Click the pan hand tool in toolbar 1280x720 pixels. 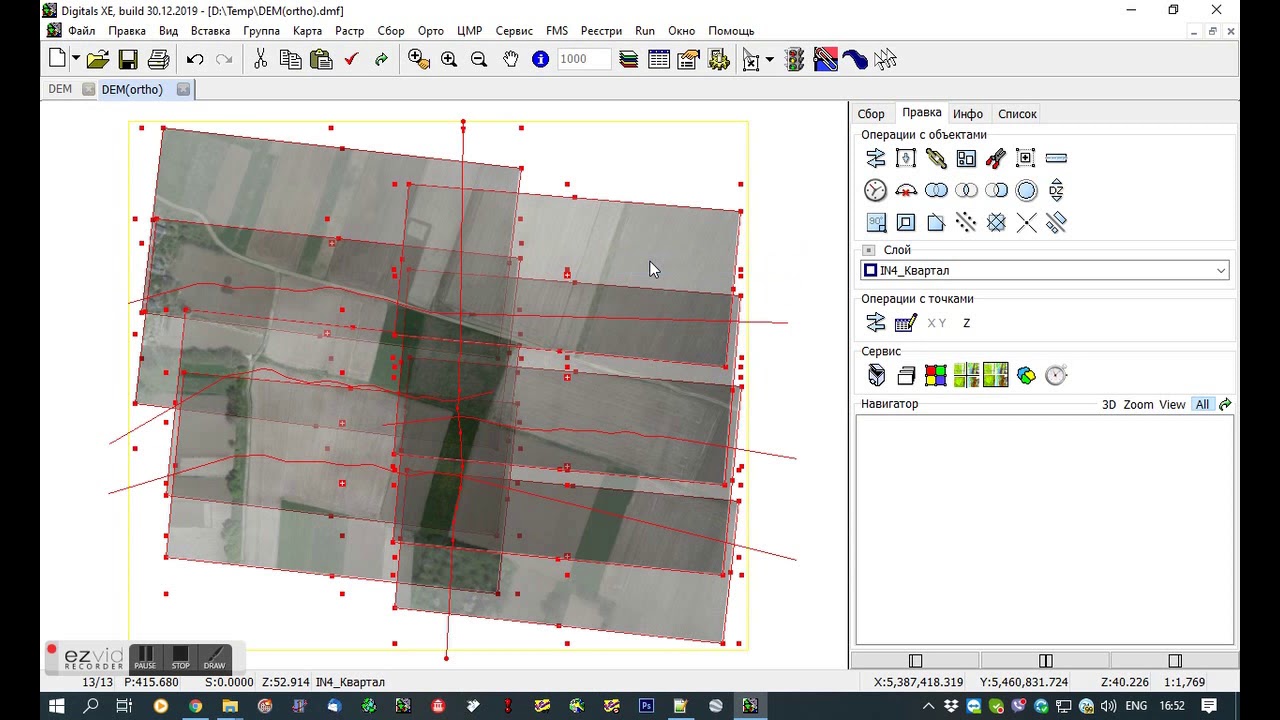tap(510, 60)
